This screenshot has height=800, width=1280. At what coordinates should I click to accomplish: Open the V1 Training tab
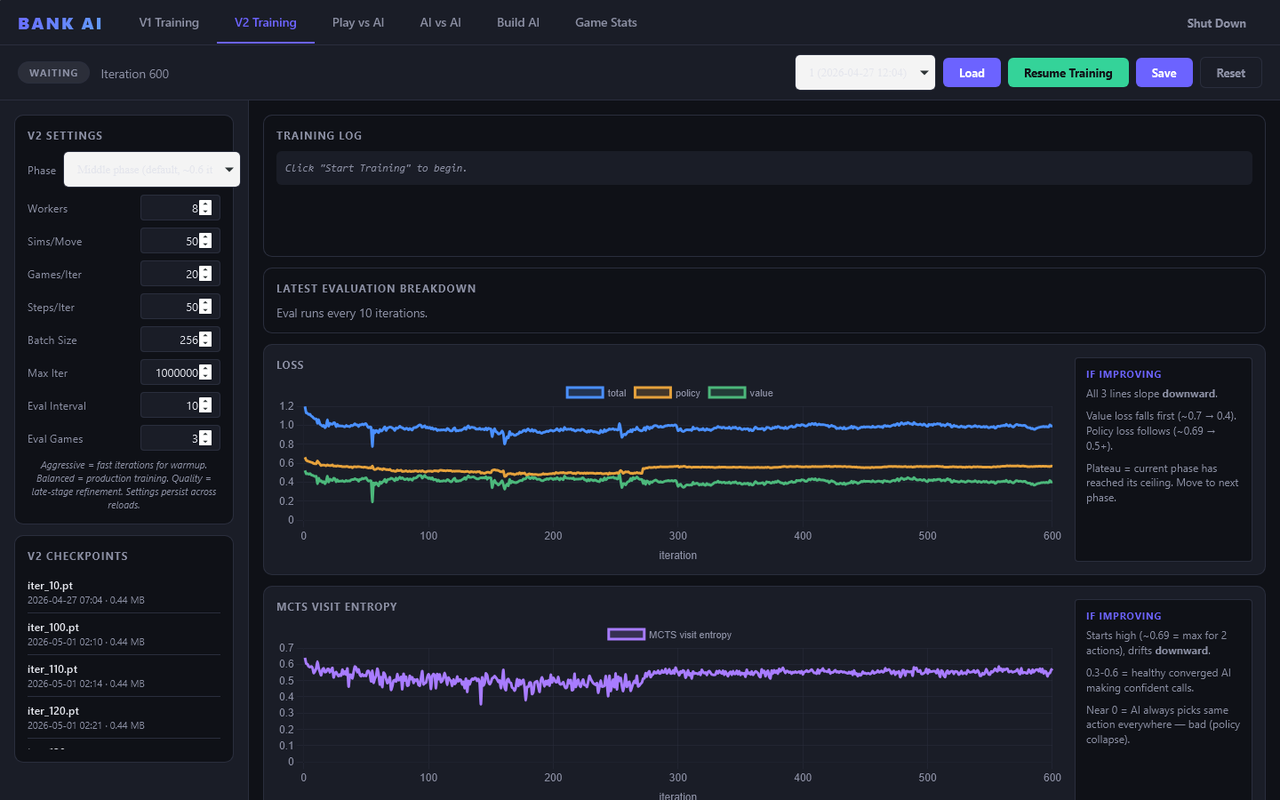click(x=169, y=22)
